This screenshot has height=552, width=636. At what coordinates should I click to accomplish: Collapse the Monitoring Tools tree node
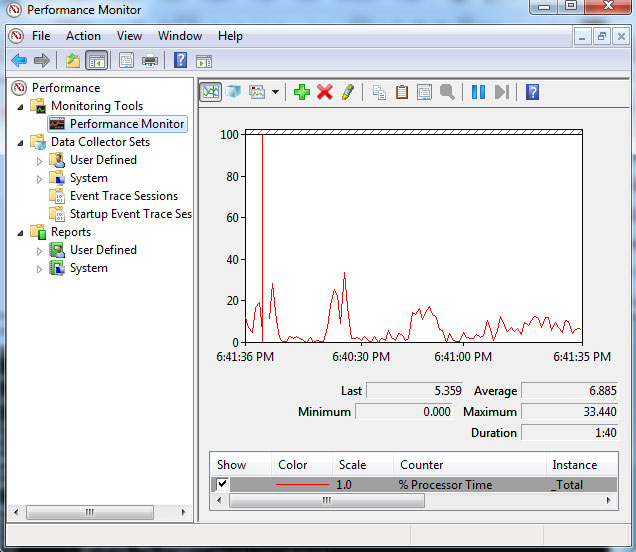tap(21, 107)
